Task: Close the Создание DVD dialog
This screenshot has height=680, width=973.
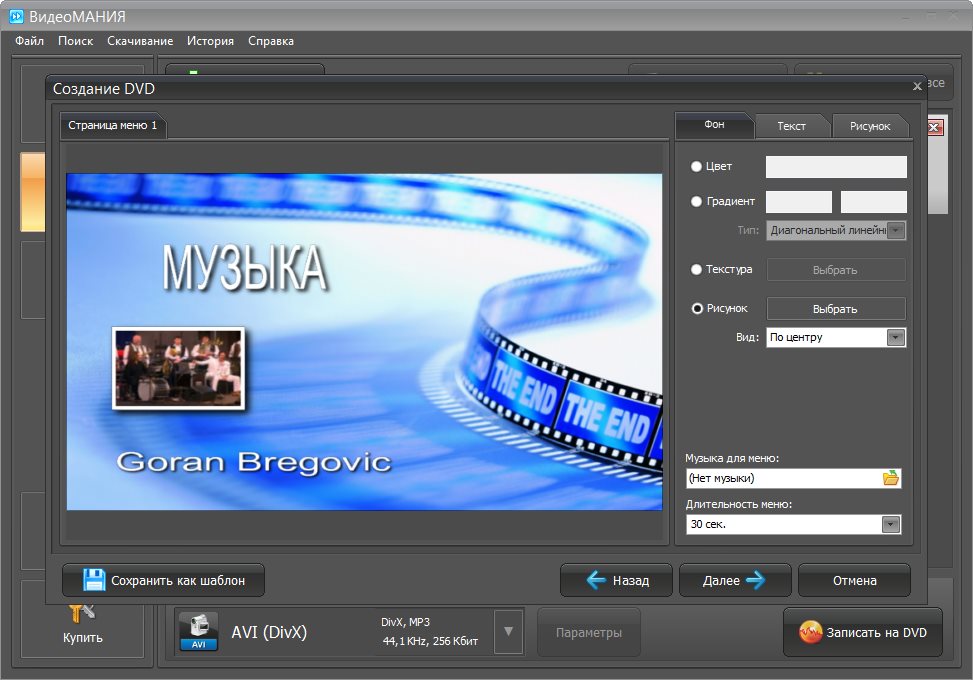Action: tap(917, 86)
